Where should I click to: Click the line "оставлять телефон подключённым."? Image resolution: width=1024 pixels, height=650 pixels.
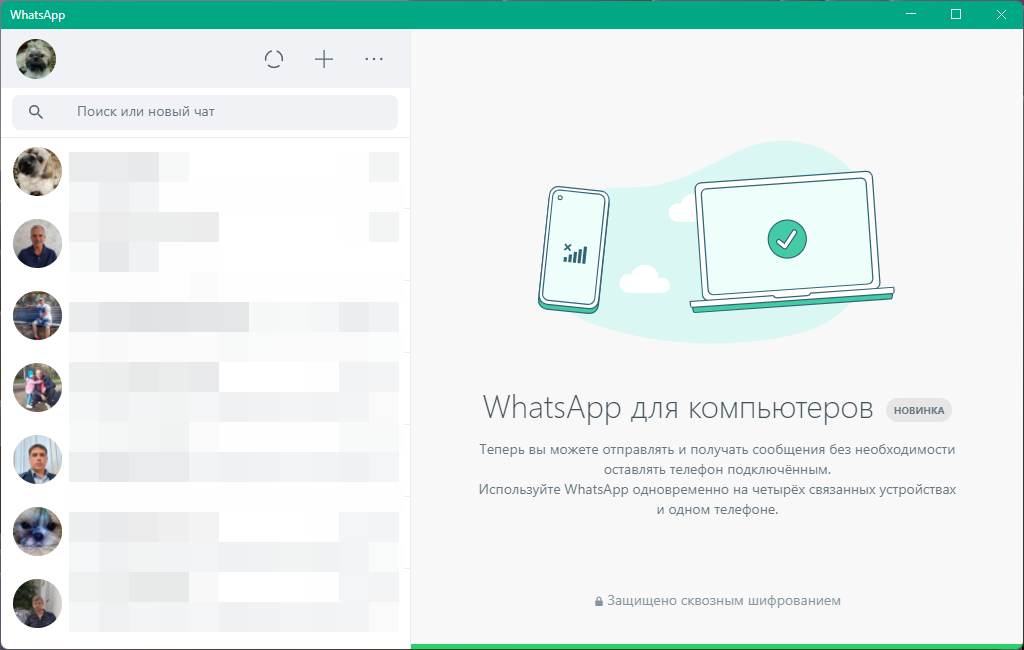click(717, 470)
